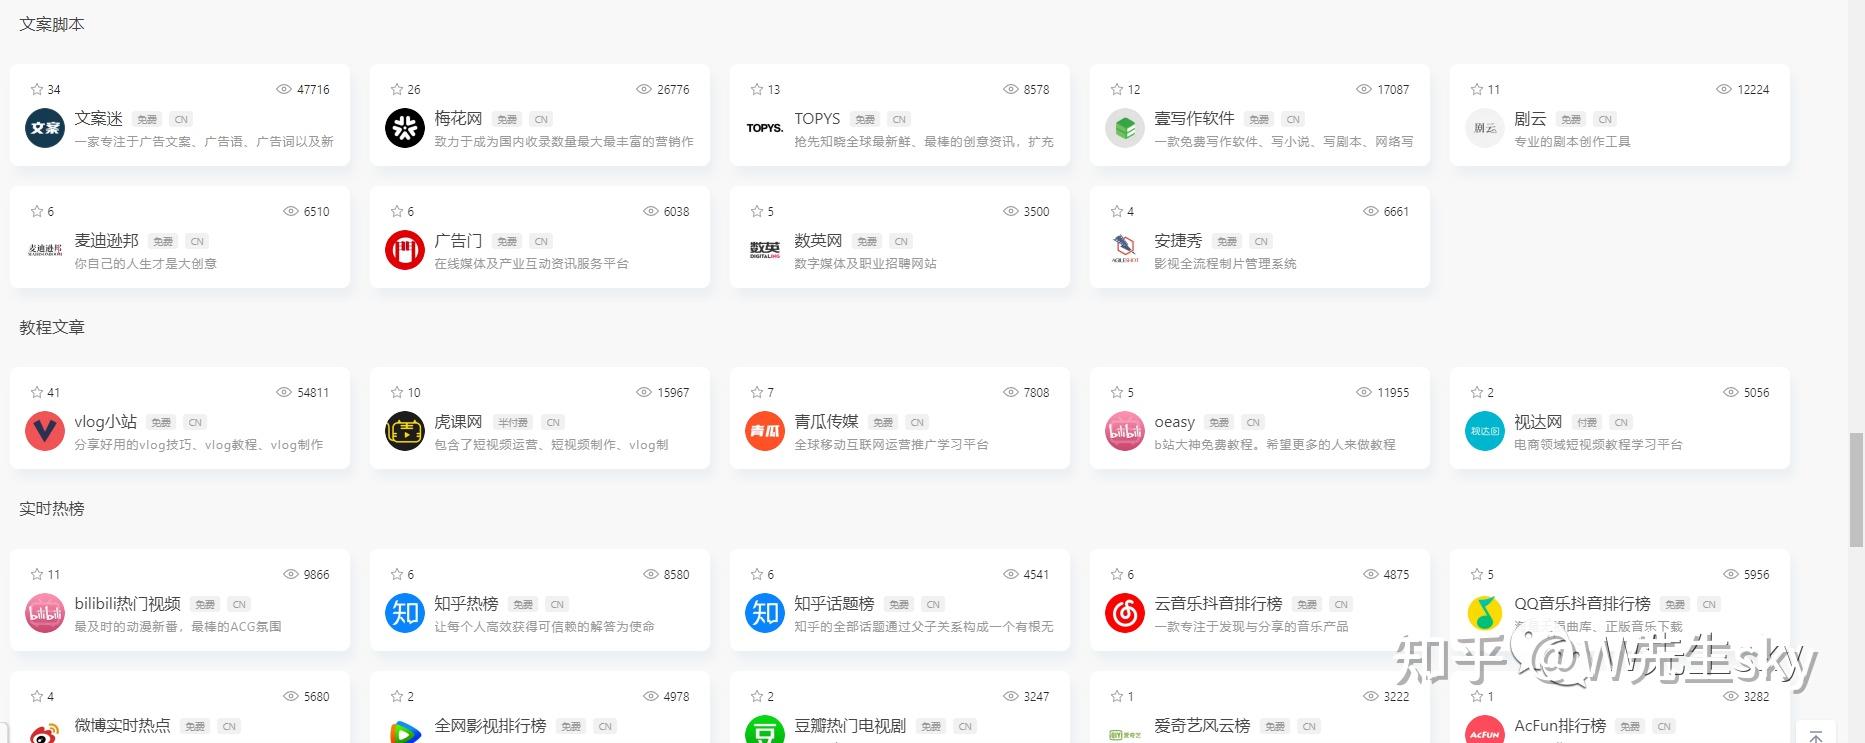Click the 知乎热榜 blue 知 icon
Viewport: 1865px width, 743px height.
coord(405,613)
